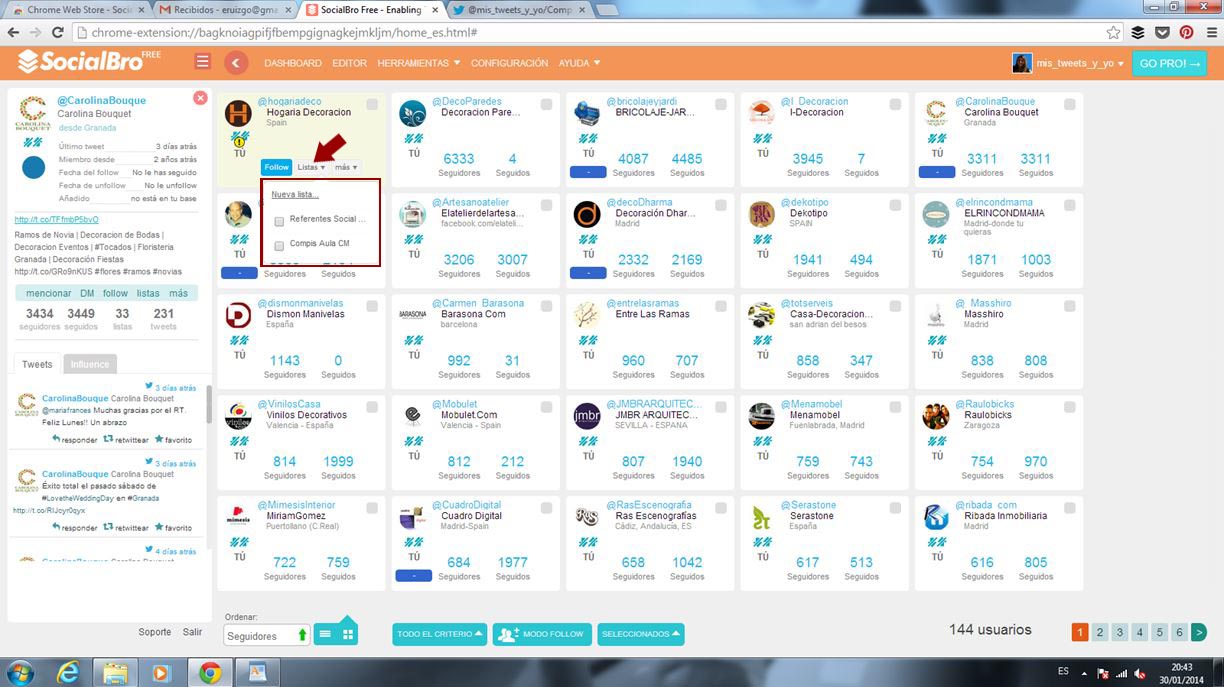Open the Listas dropdown on Hogaria card
Screen dimensions: 1224x687
click(x=312, y=167)
